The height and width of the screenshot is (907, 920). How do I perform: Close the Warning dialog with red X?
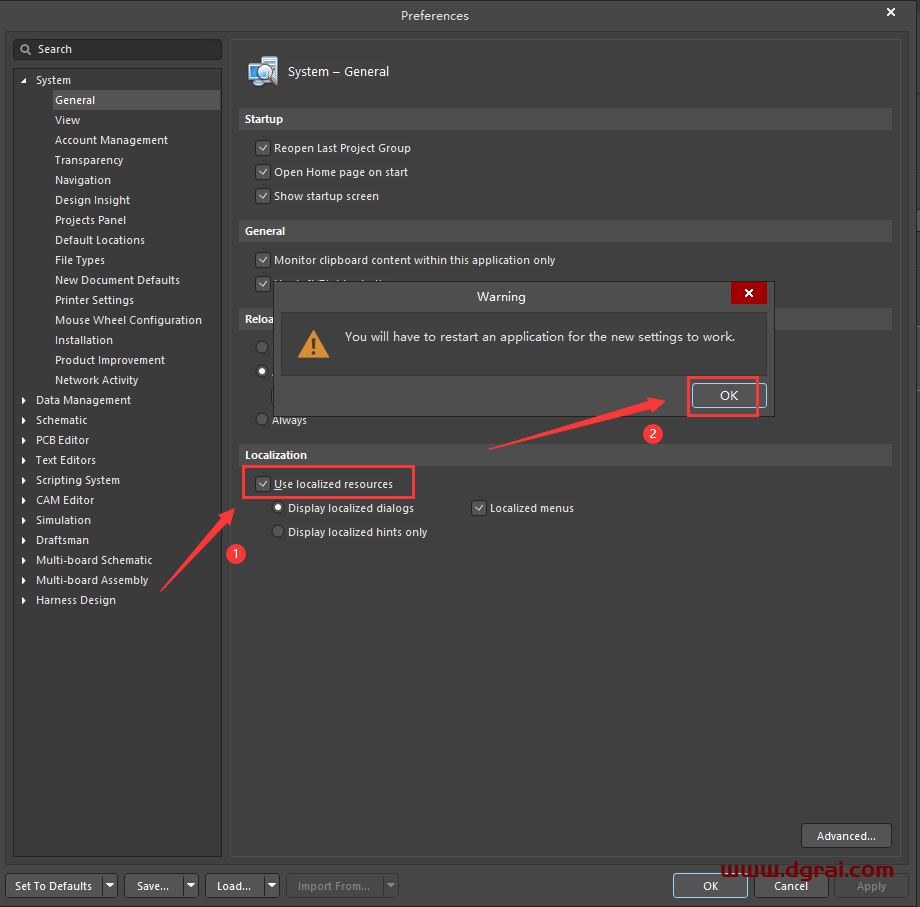(x=749, y=293)
